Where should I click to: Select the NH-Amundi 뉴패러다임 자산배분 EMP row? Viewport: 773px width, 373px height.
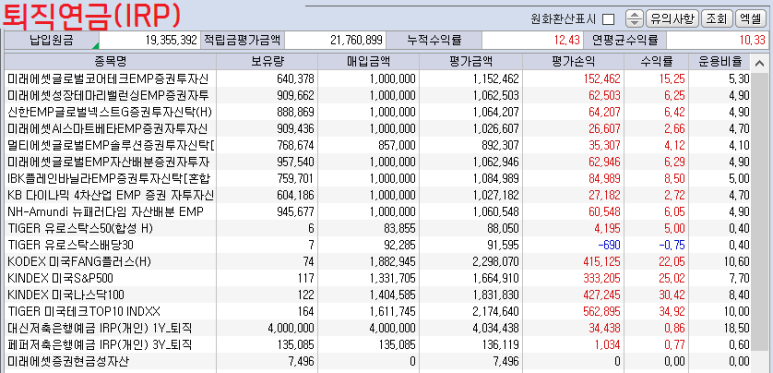tap(377, 212)
